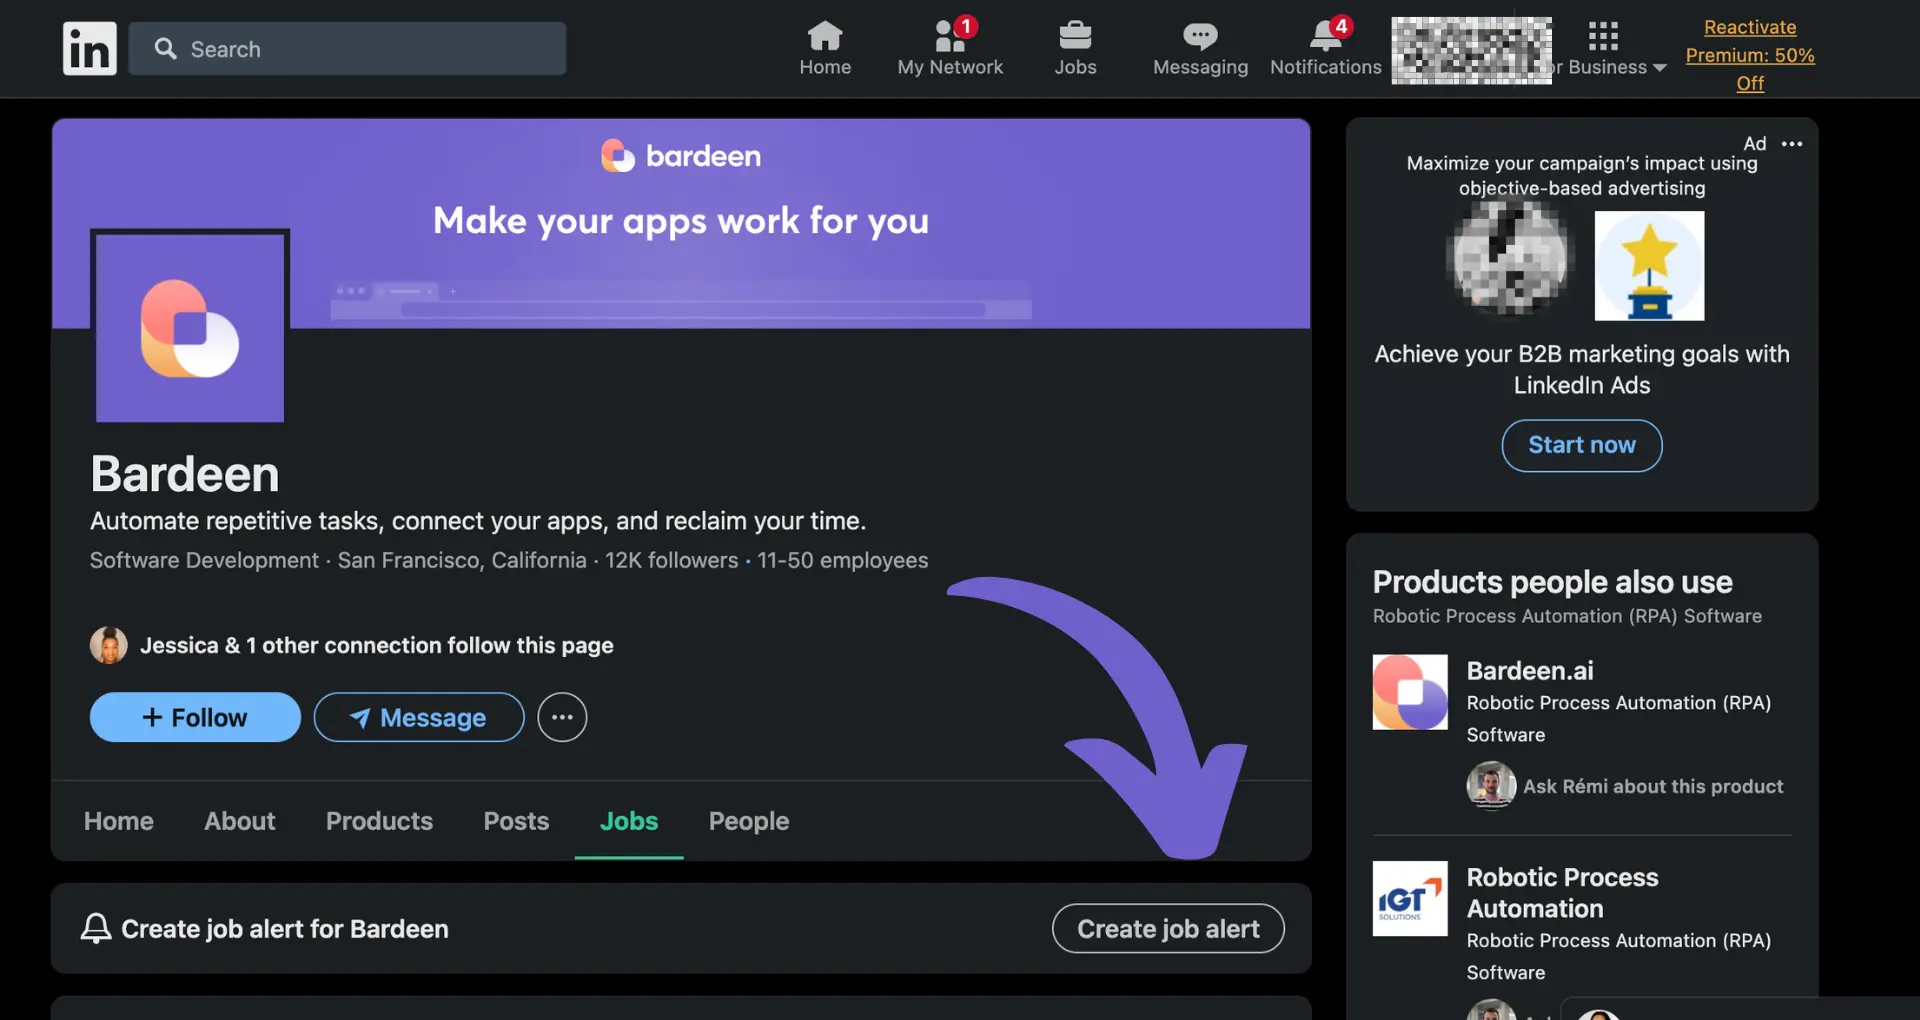This screenshot has height=1020, width=1920.
Task: Click the Bardeen banner logo
Action: point(681,156)
